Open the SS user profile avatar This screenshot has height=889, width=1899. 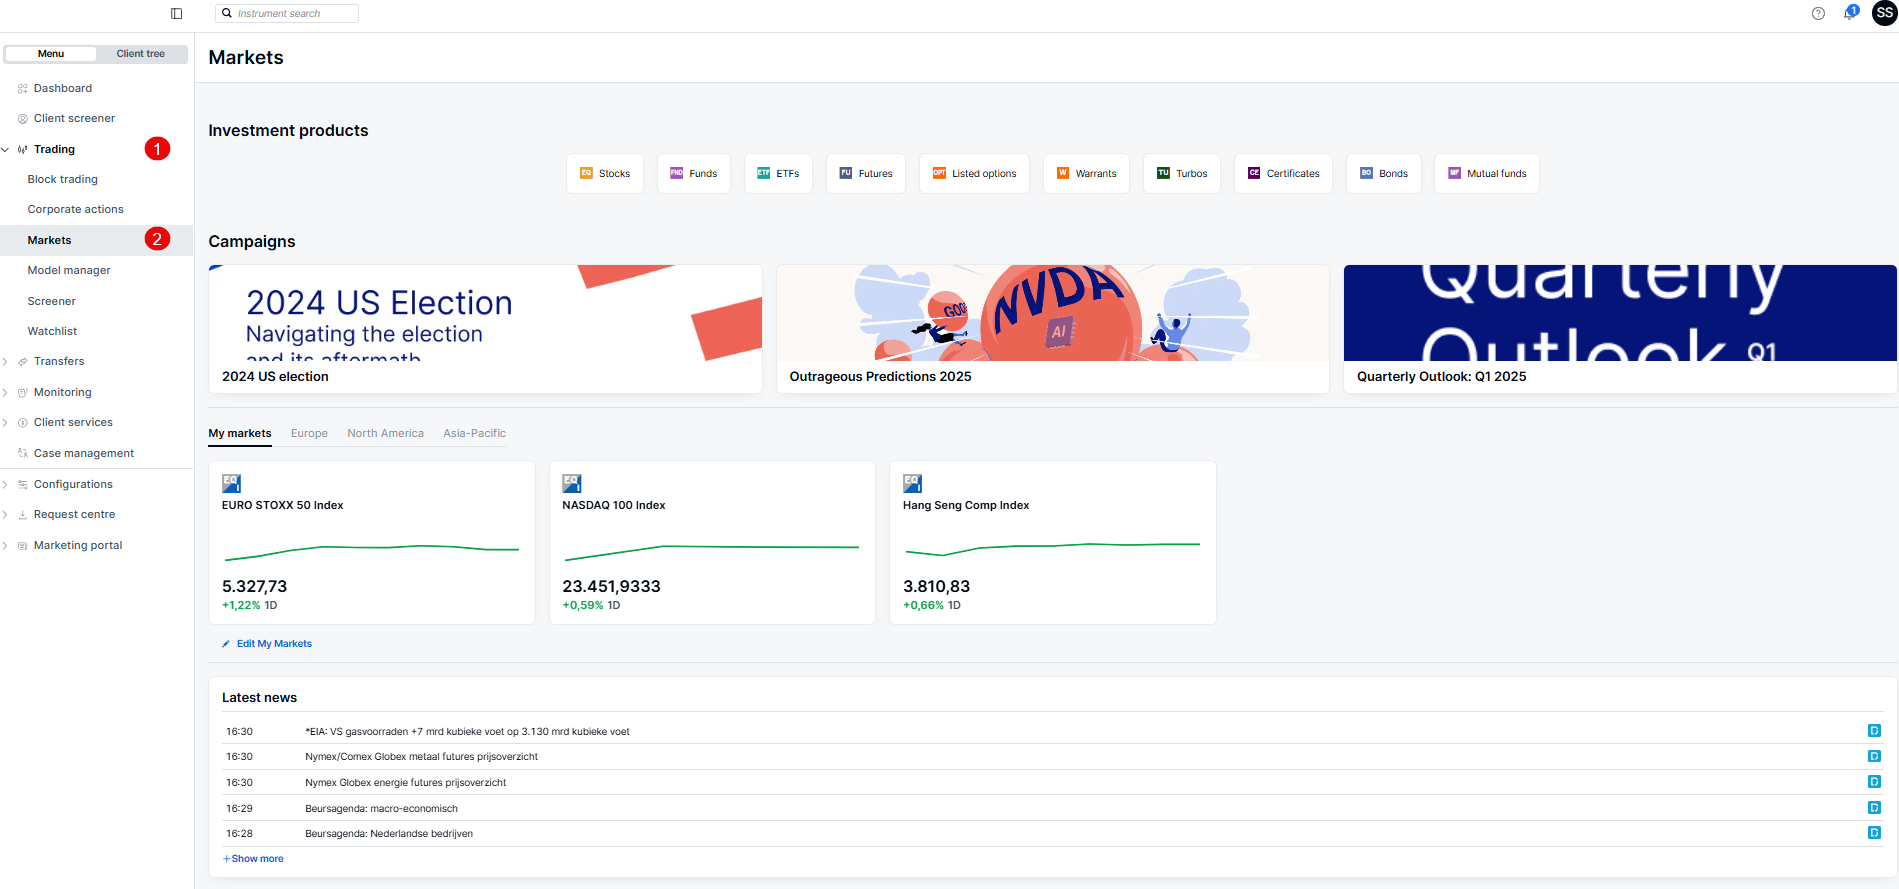tap(1884, 13)
